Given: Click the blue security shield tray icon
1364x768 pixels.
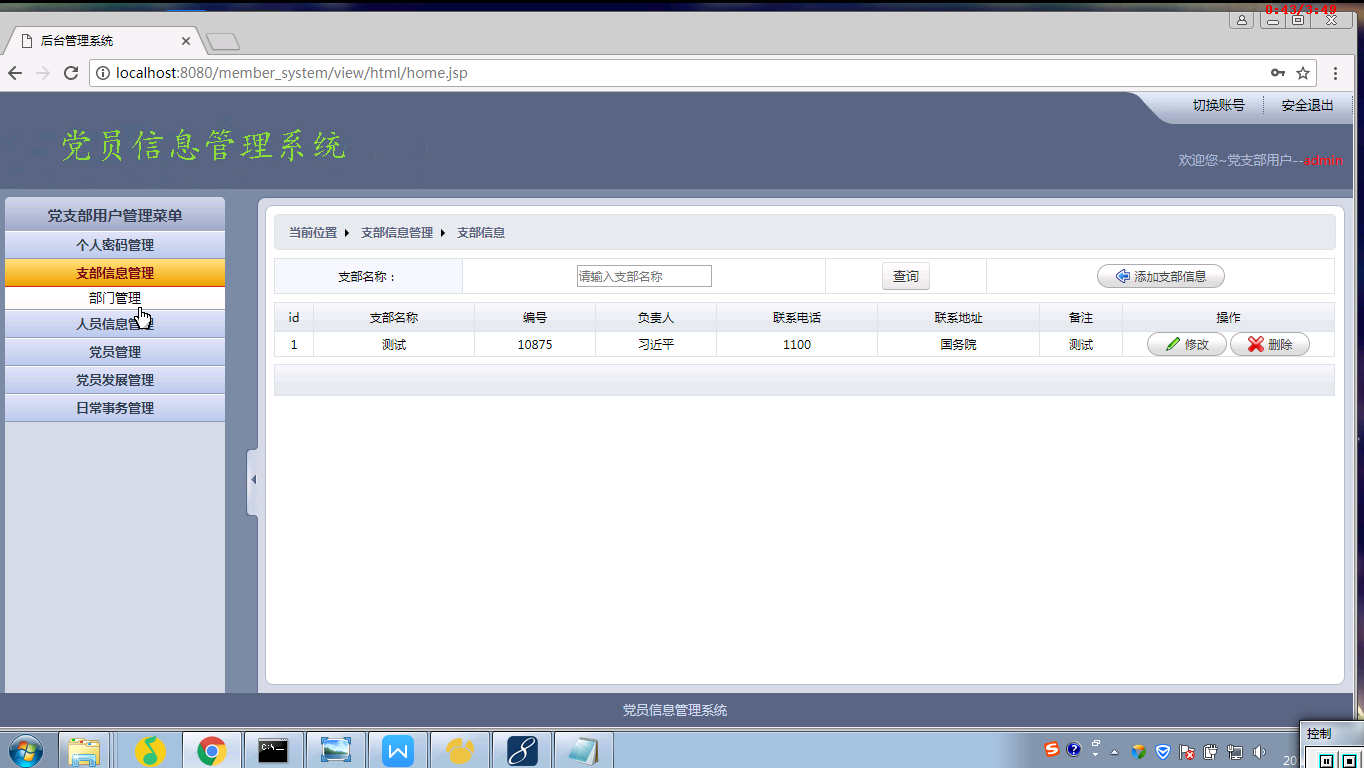Looking at the screenshot, I should point(1163,752).
